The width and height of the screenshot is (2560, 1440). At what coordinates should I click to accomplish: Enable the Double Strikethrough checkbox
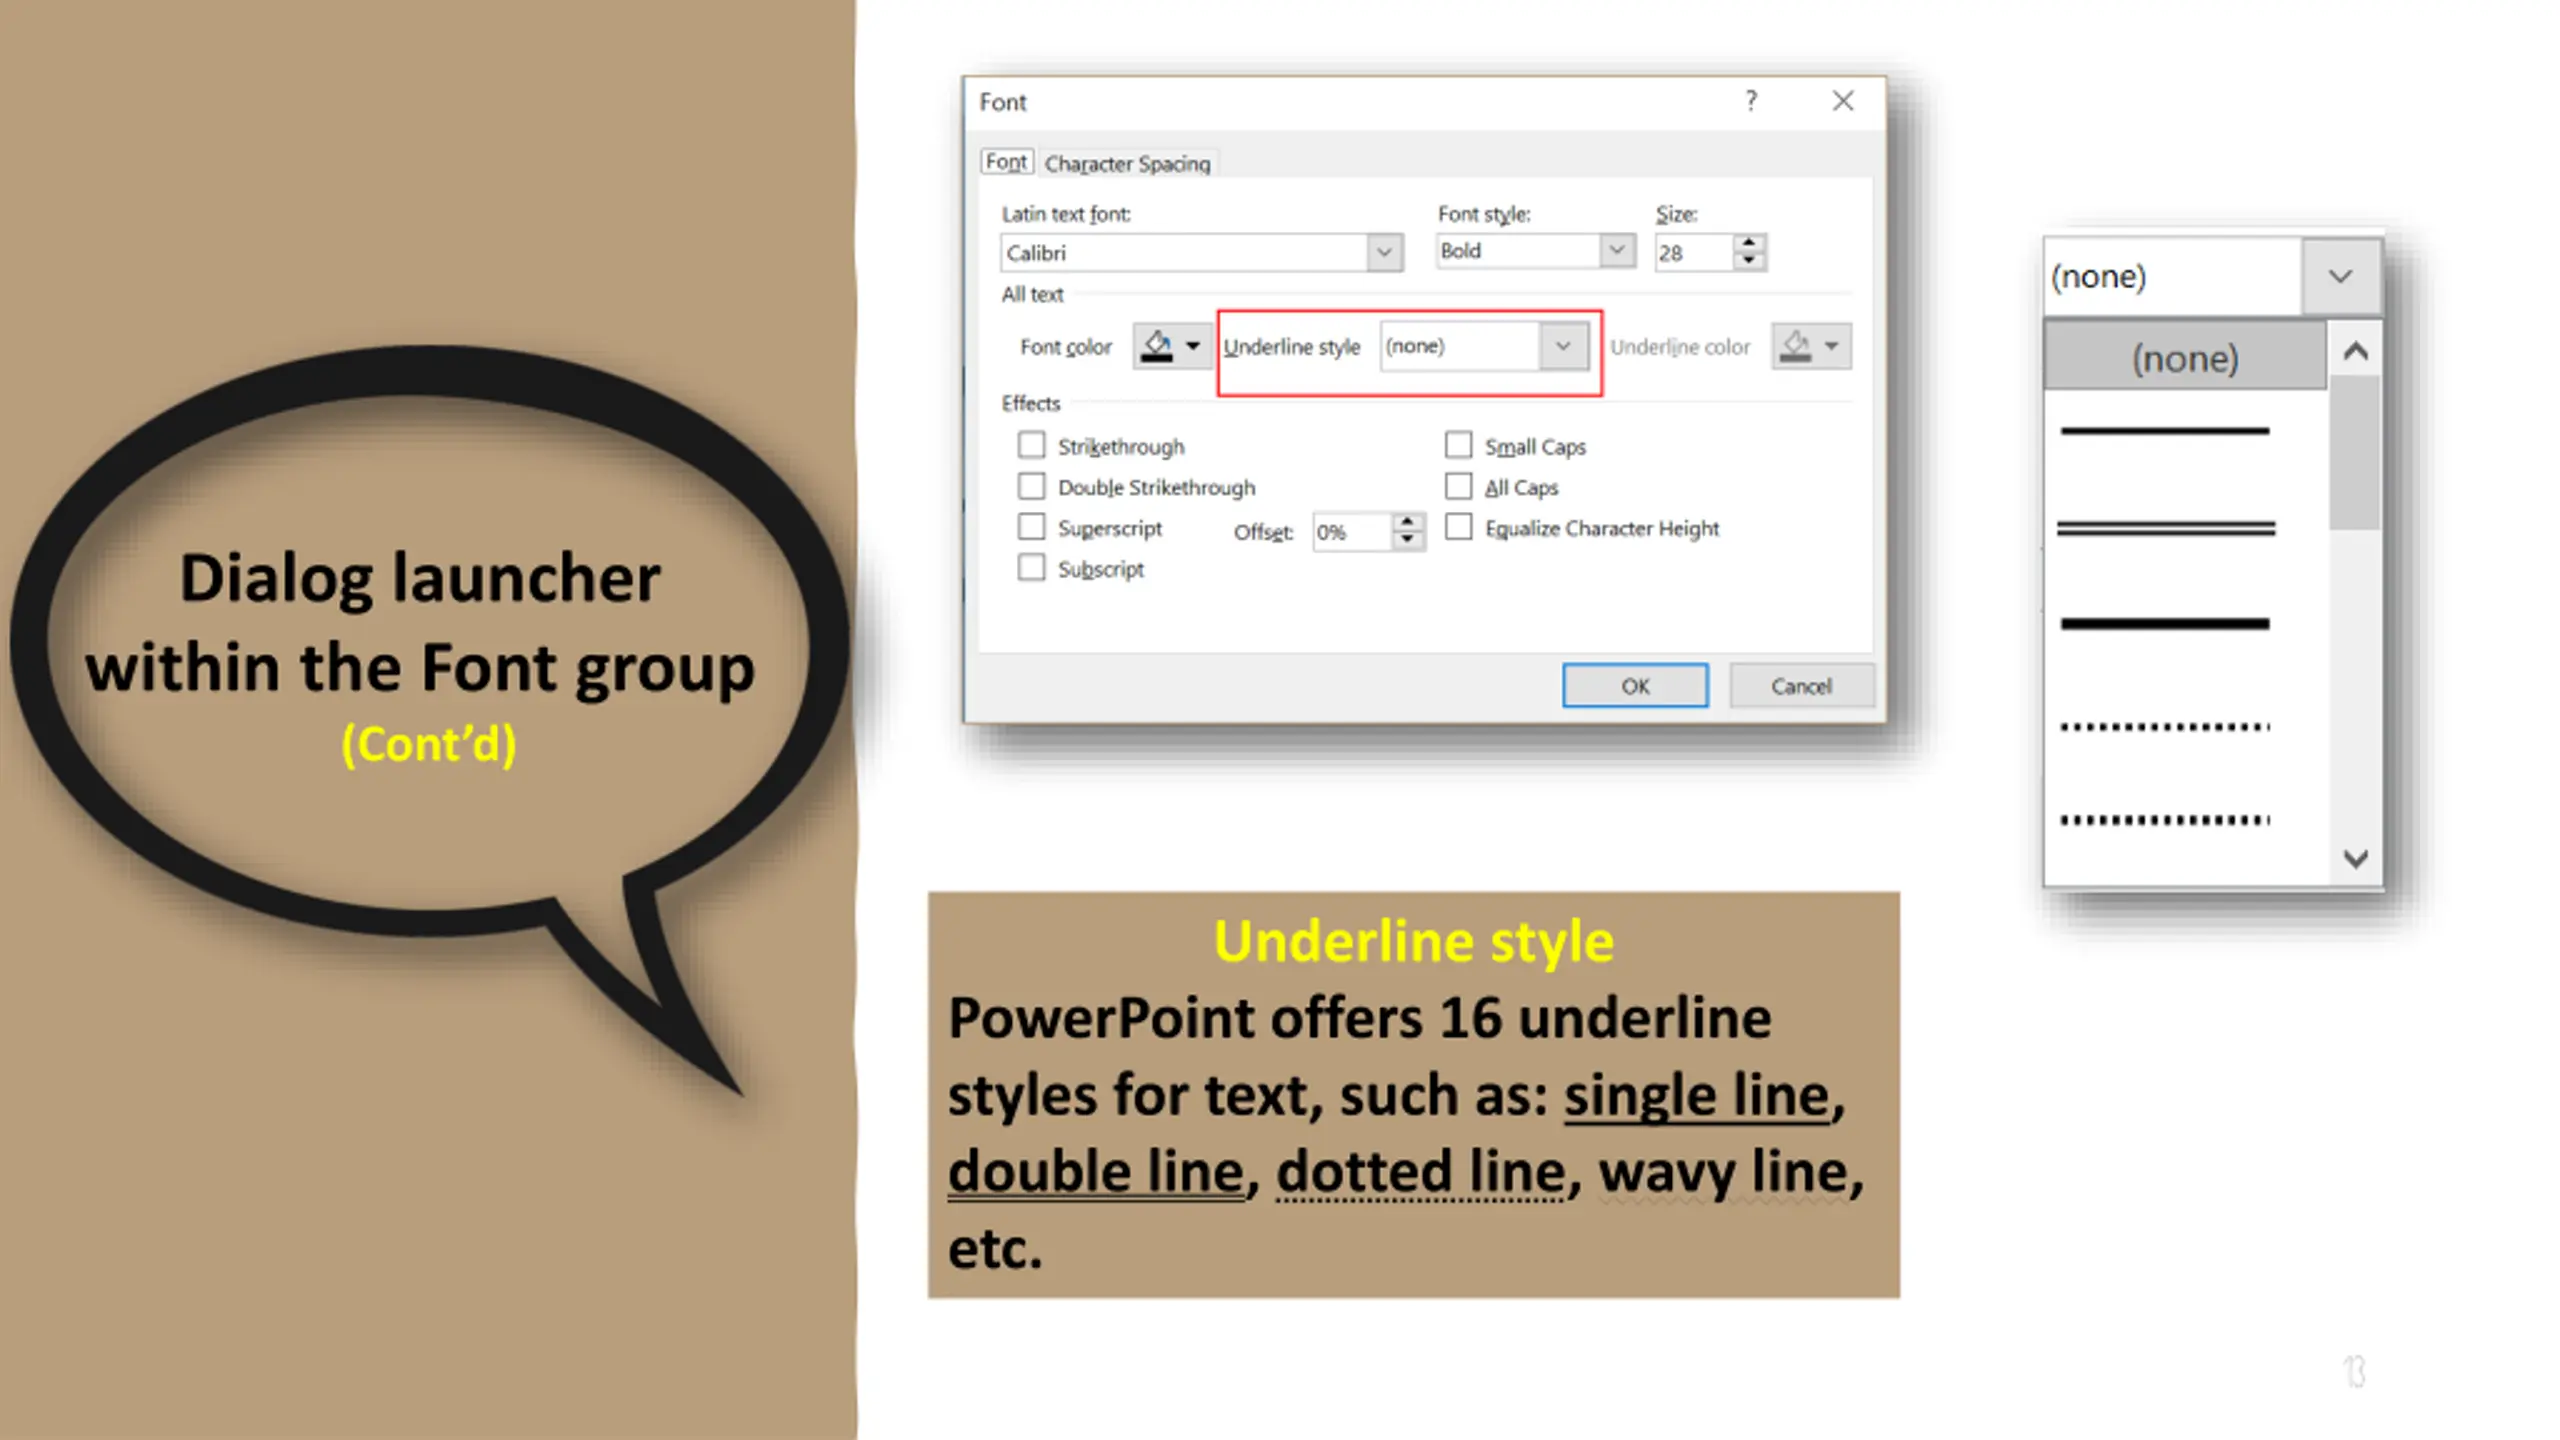[1031, 486]
